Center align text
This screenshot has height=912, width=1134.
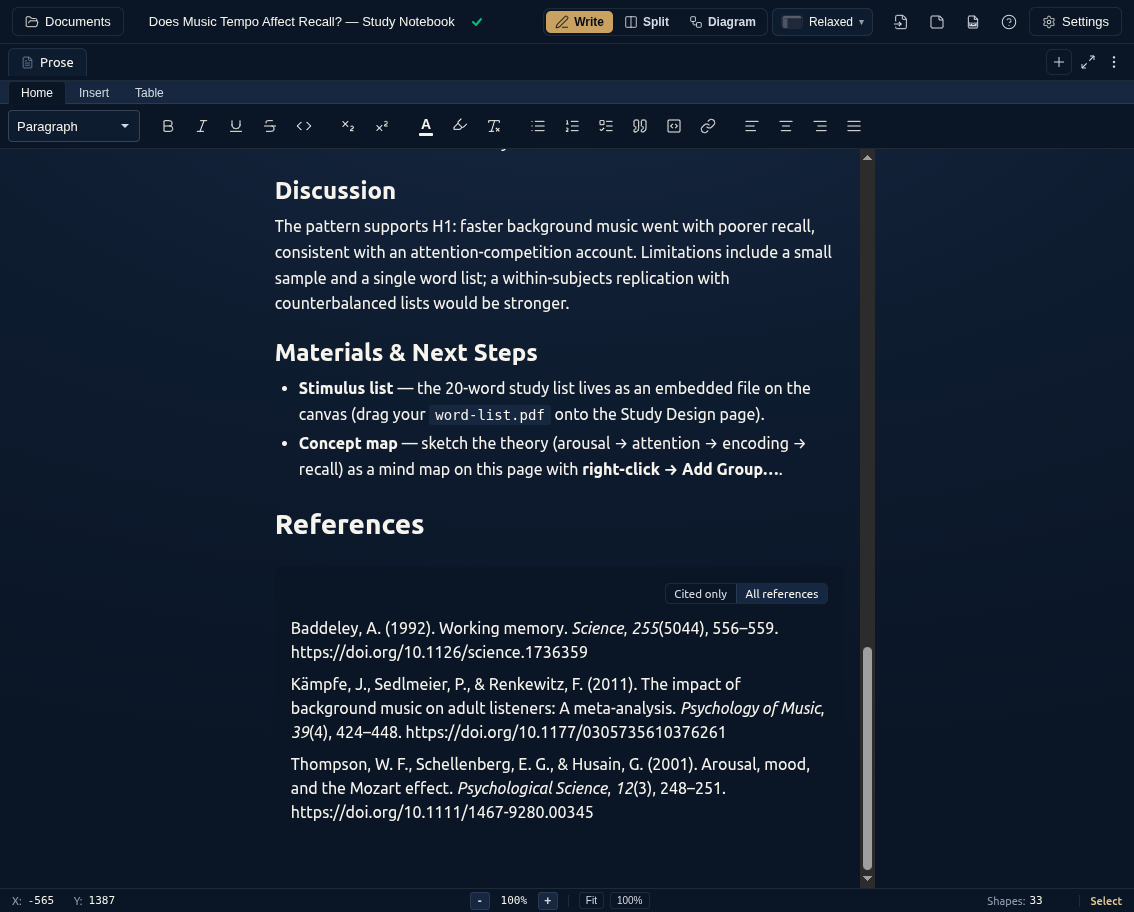tap(785, 127)
